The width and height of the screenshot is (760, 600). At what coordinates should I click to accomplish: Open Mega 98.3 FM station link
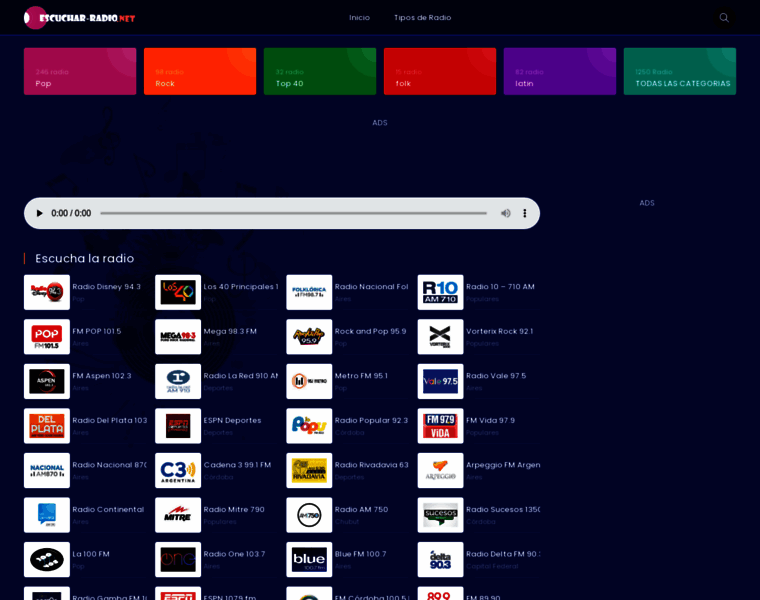click(x=230, y=331)
